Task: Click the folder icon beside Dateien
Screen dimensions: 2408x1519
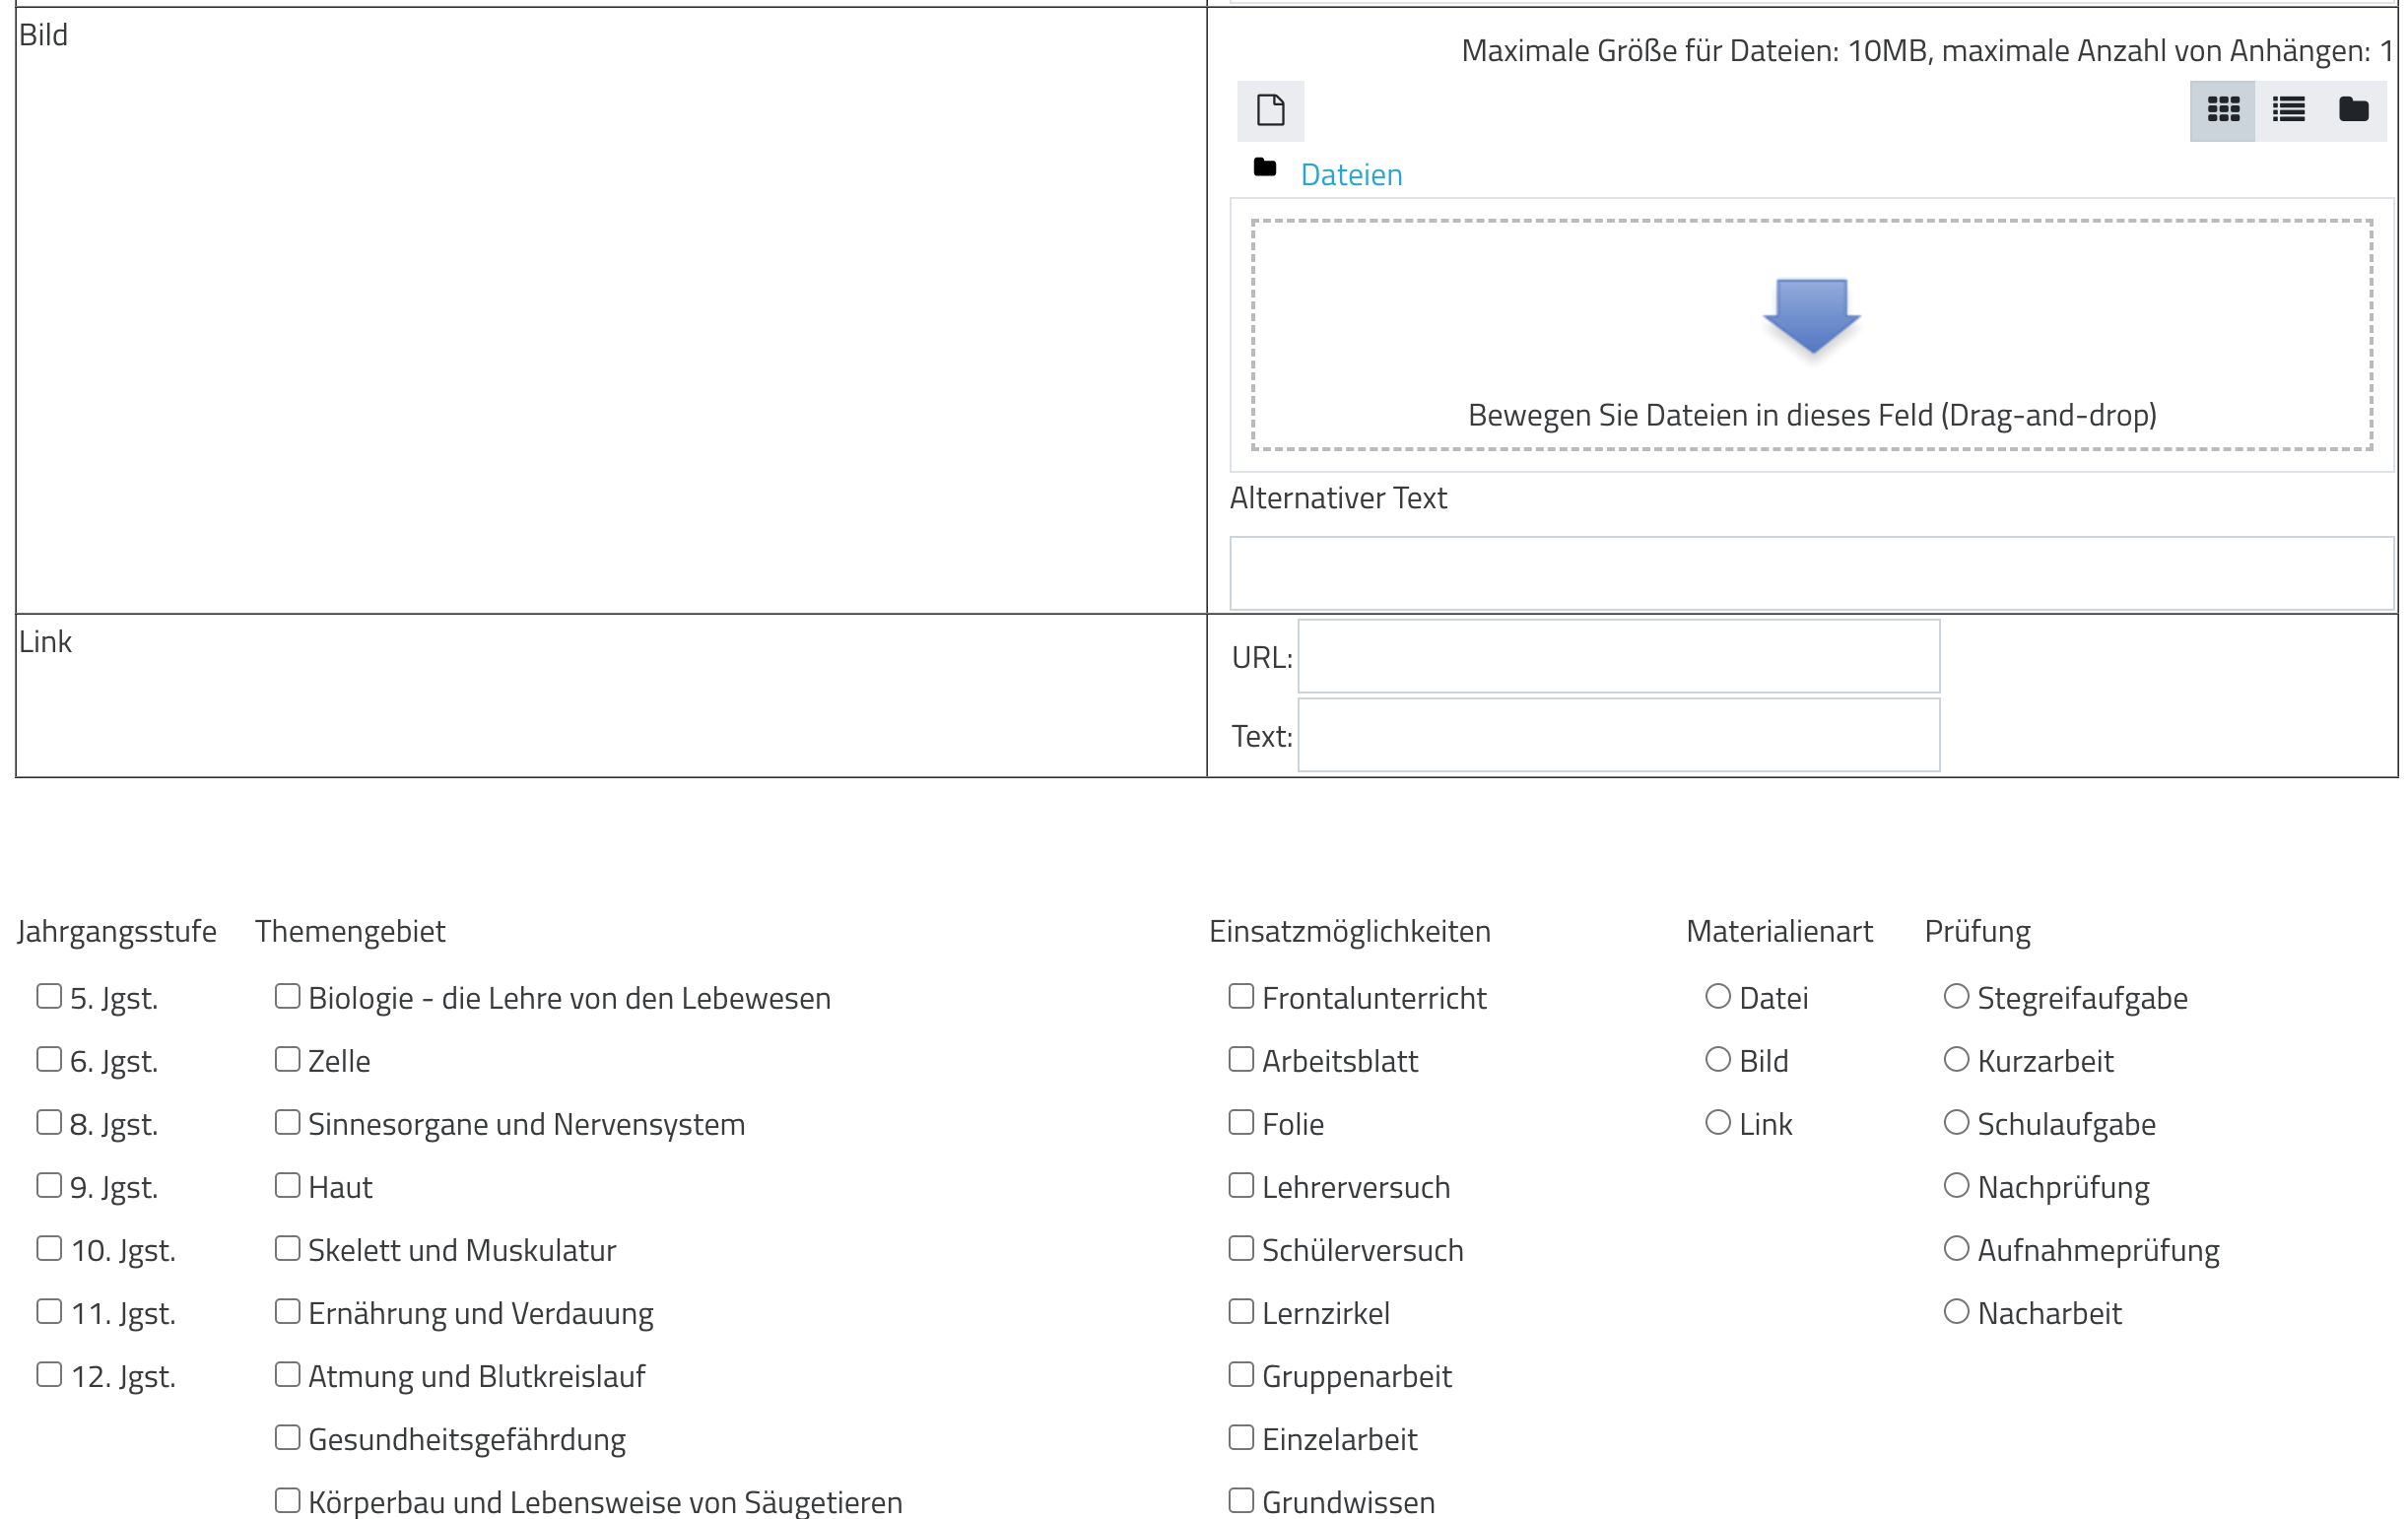Action: click(x=1264, y=167)
